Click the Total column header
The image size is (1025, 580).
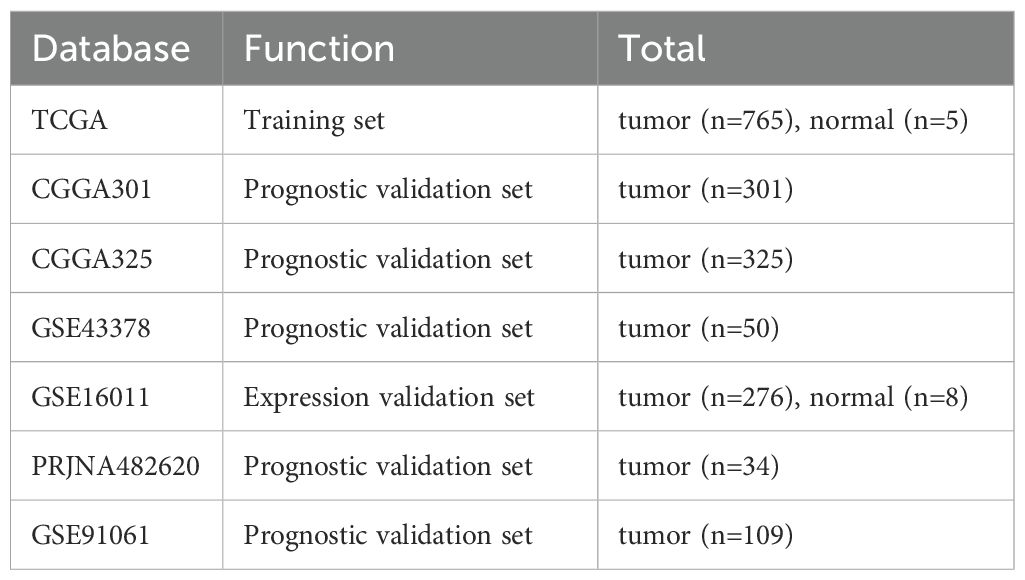coord(662,49)
